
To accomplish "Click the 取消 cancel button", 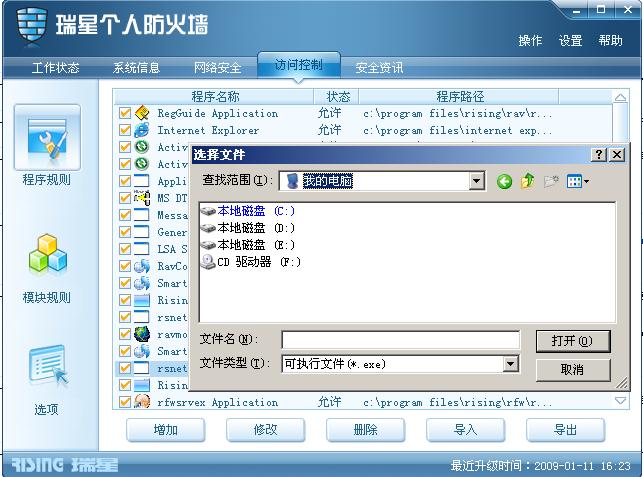I will point(572,370).
